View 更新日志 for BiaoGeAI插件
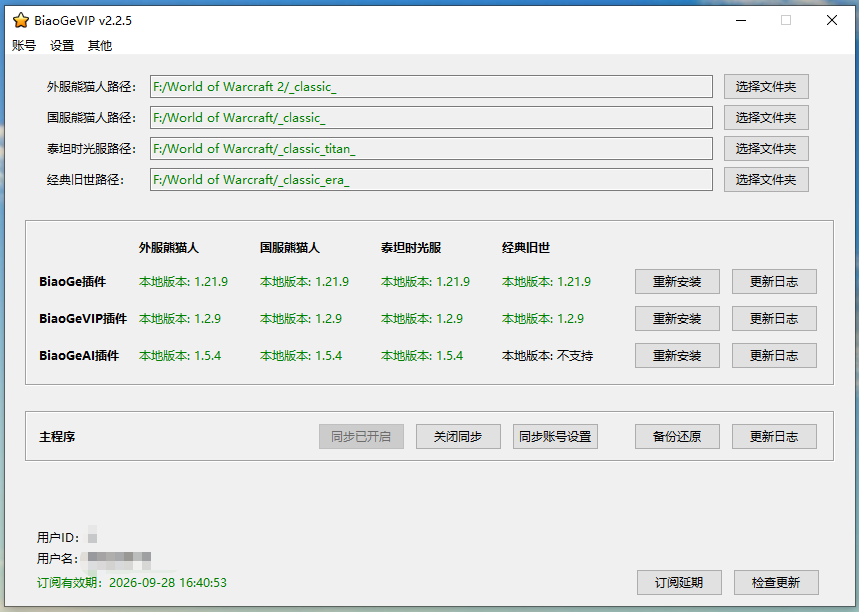The image size is (859, 612). pos(774,356)
